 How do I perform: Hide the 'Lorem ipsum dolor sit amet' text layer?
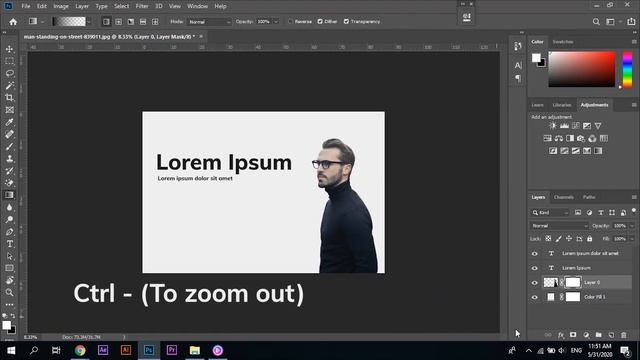click(x=535, y=253)
